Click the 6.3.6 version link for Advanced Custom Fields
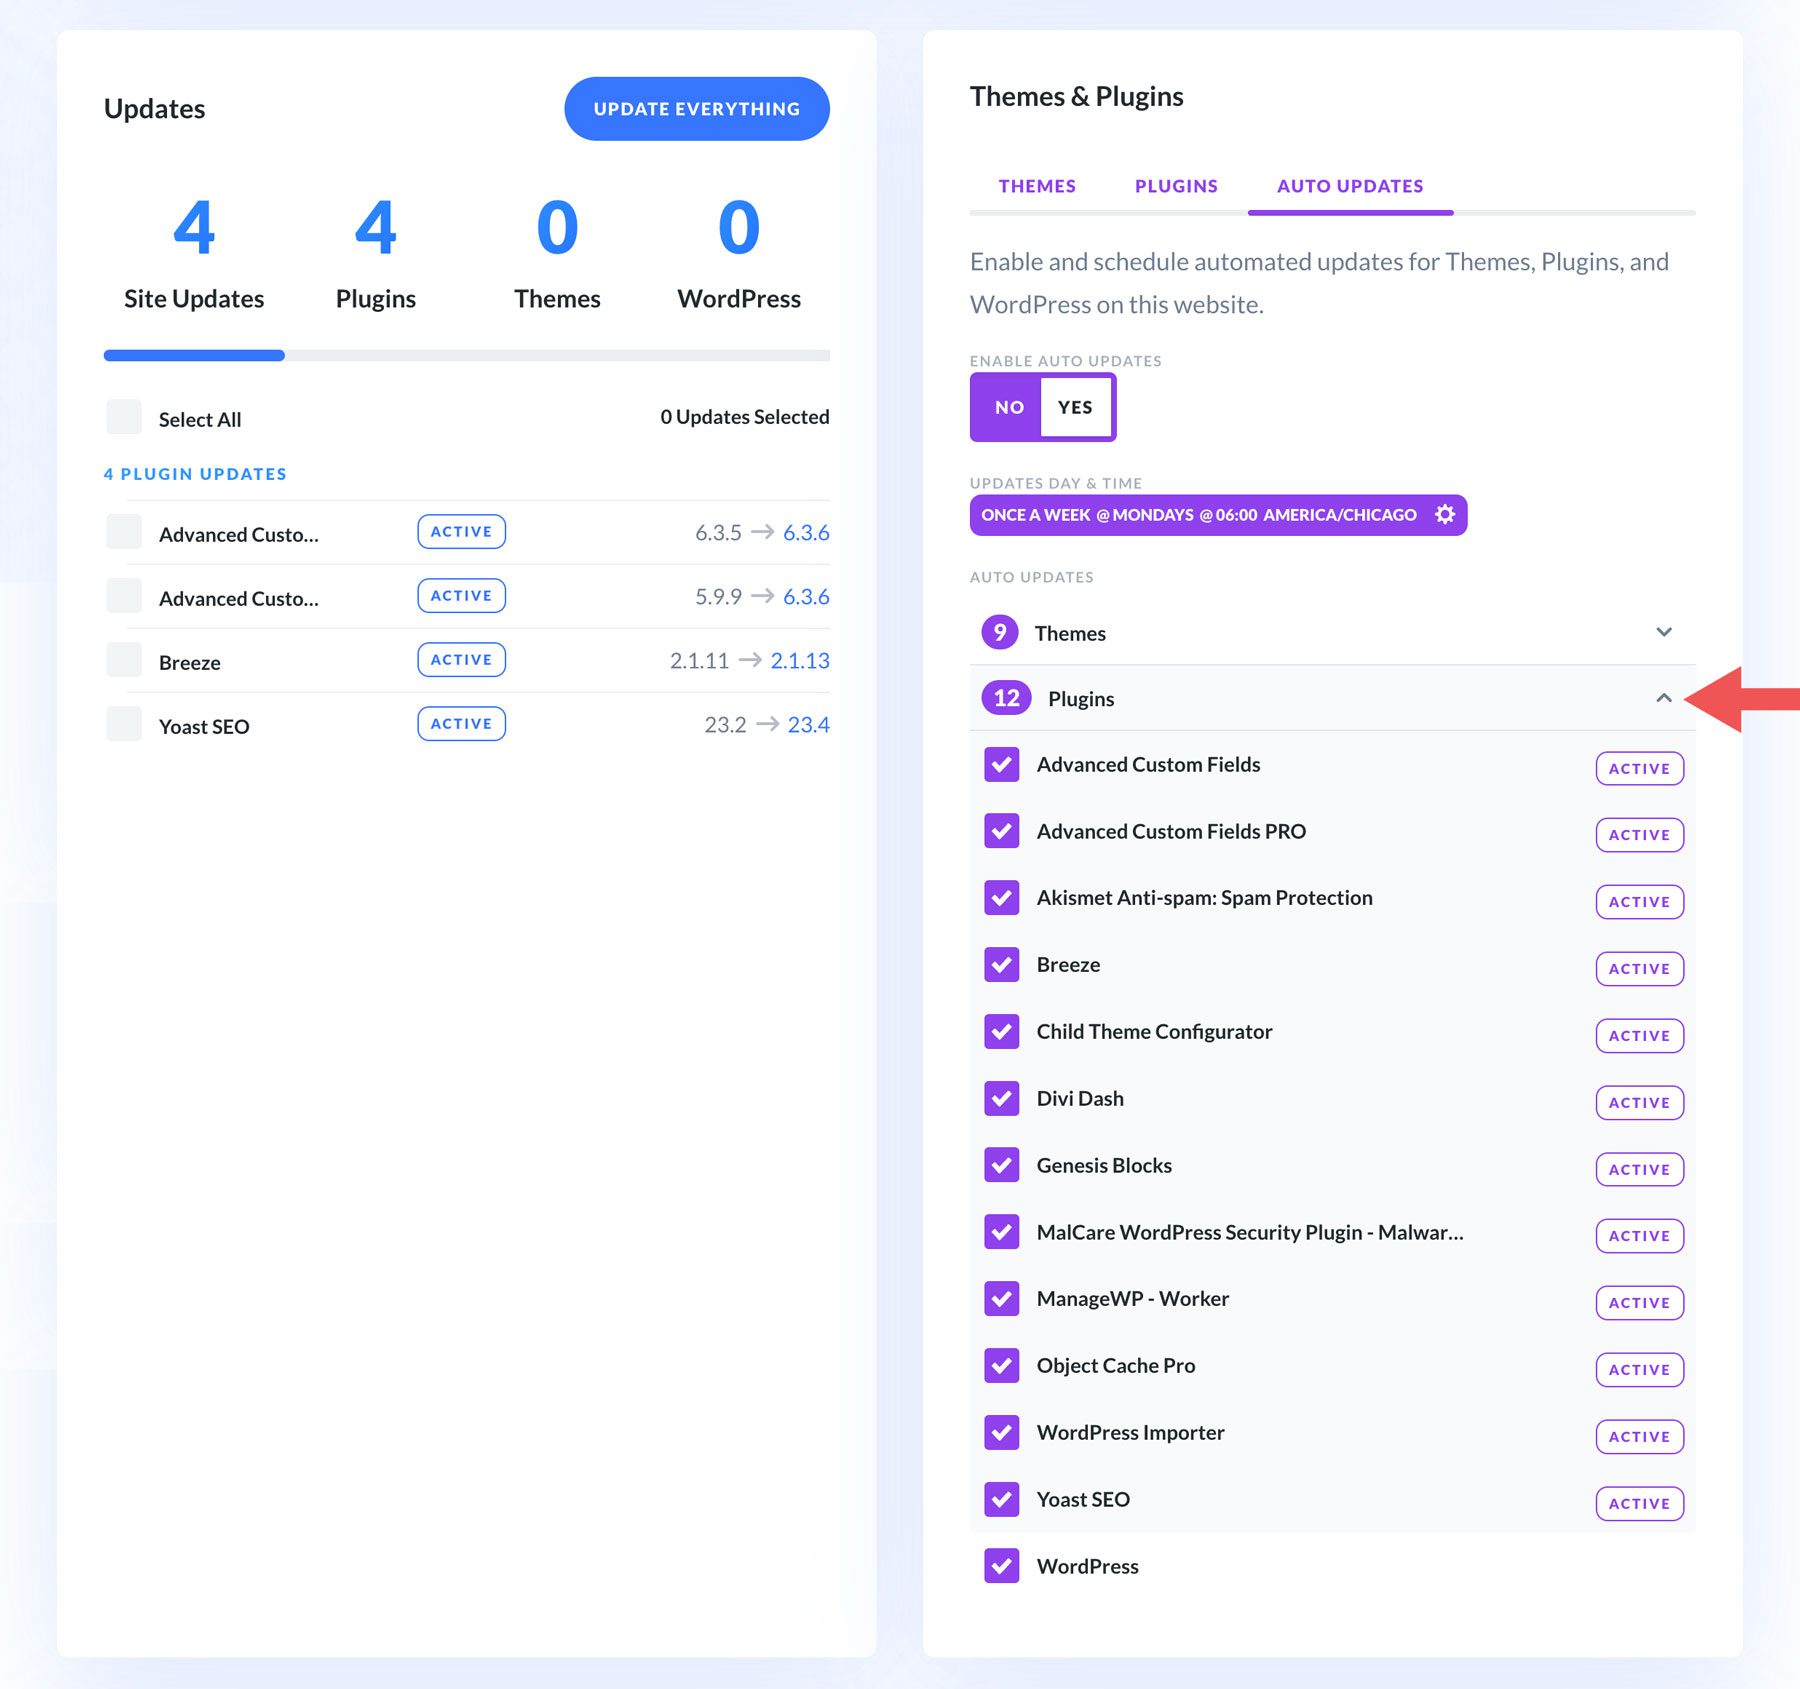1800x1689 pixels. [806, 532]
